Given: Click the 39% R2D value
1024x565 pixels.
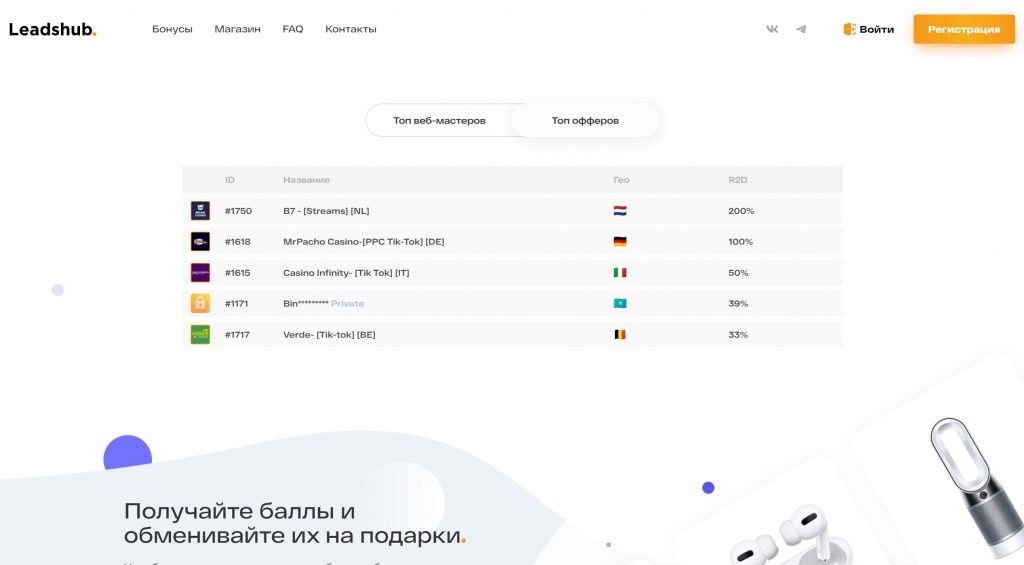Looking at the screenshot, I should [738, 304].
